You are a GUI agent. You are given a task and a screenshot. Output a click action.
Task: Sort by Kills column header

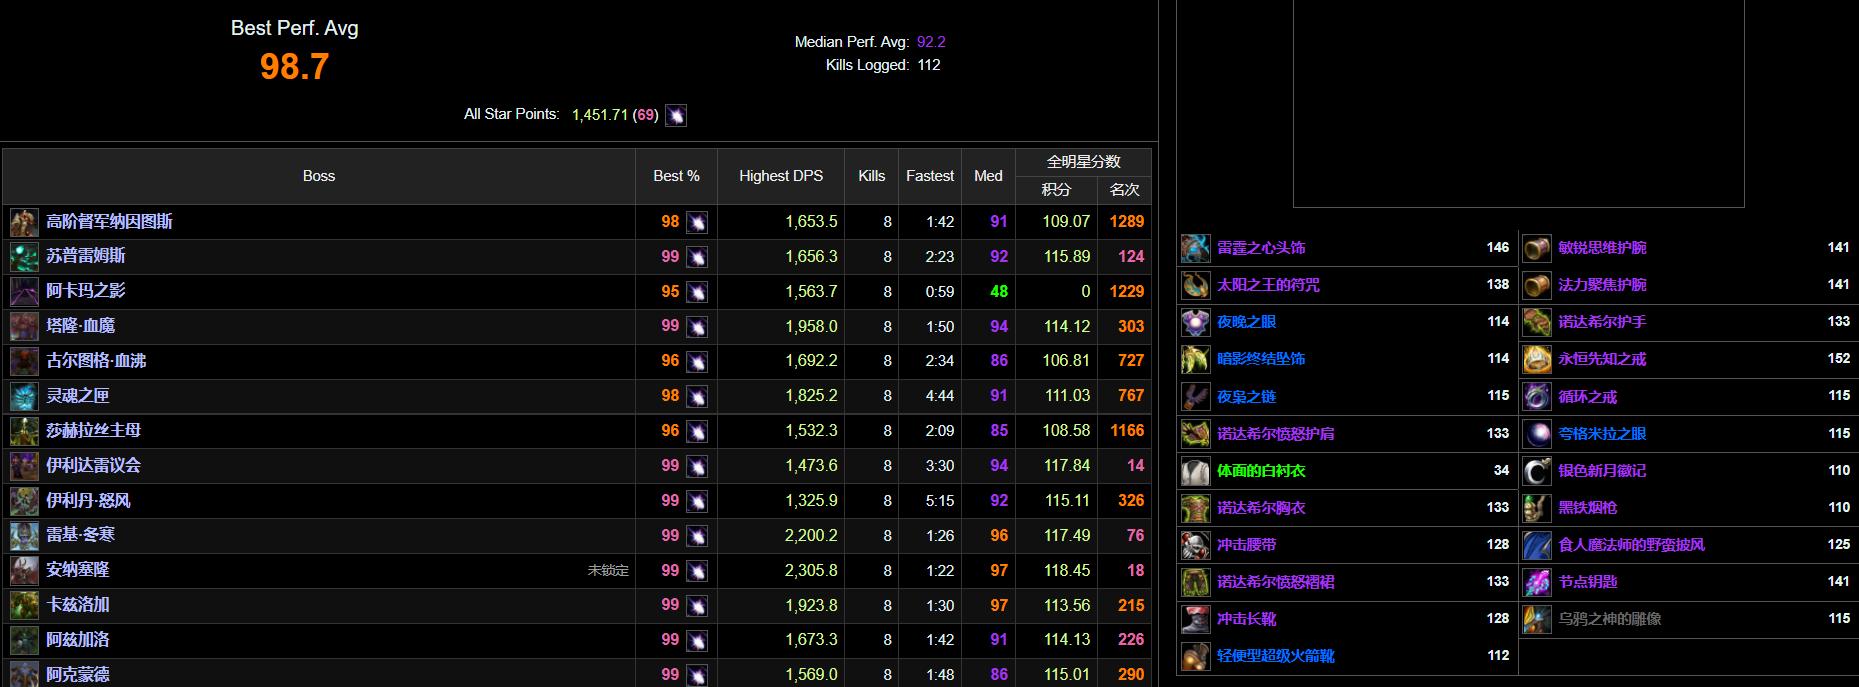[x=871, y=176]
